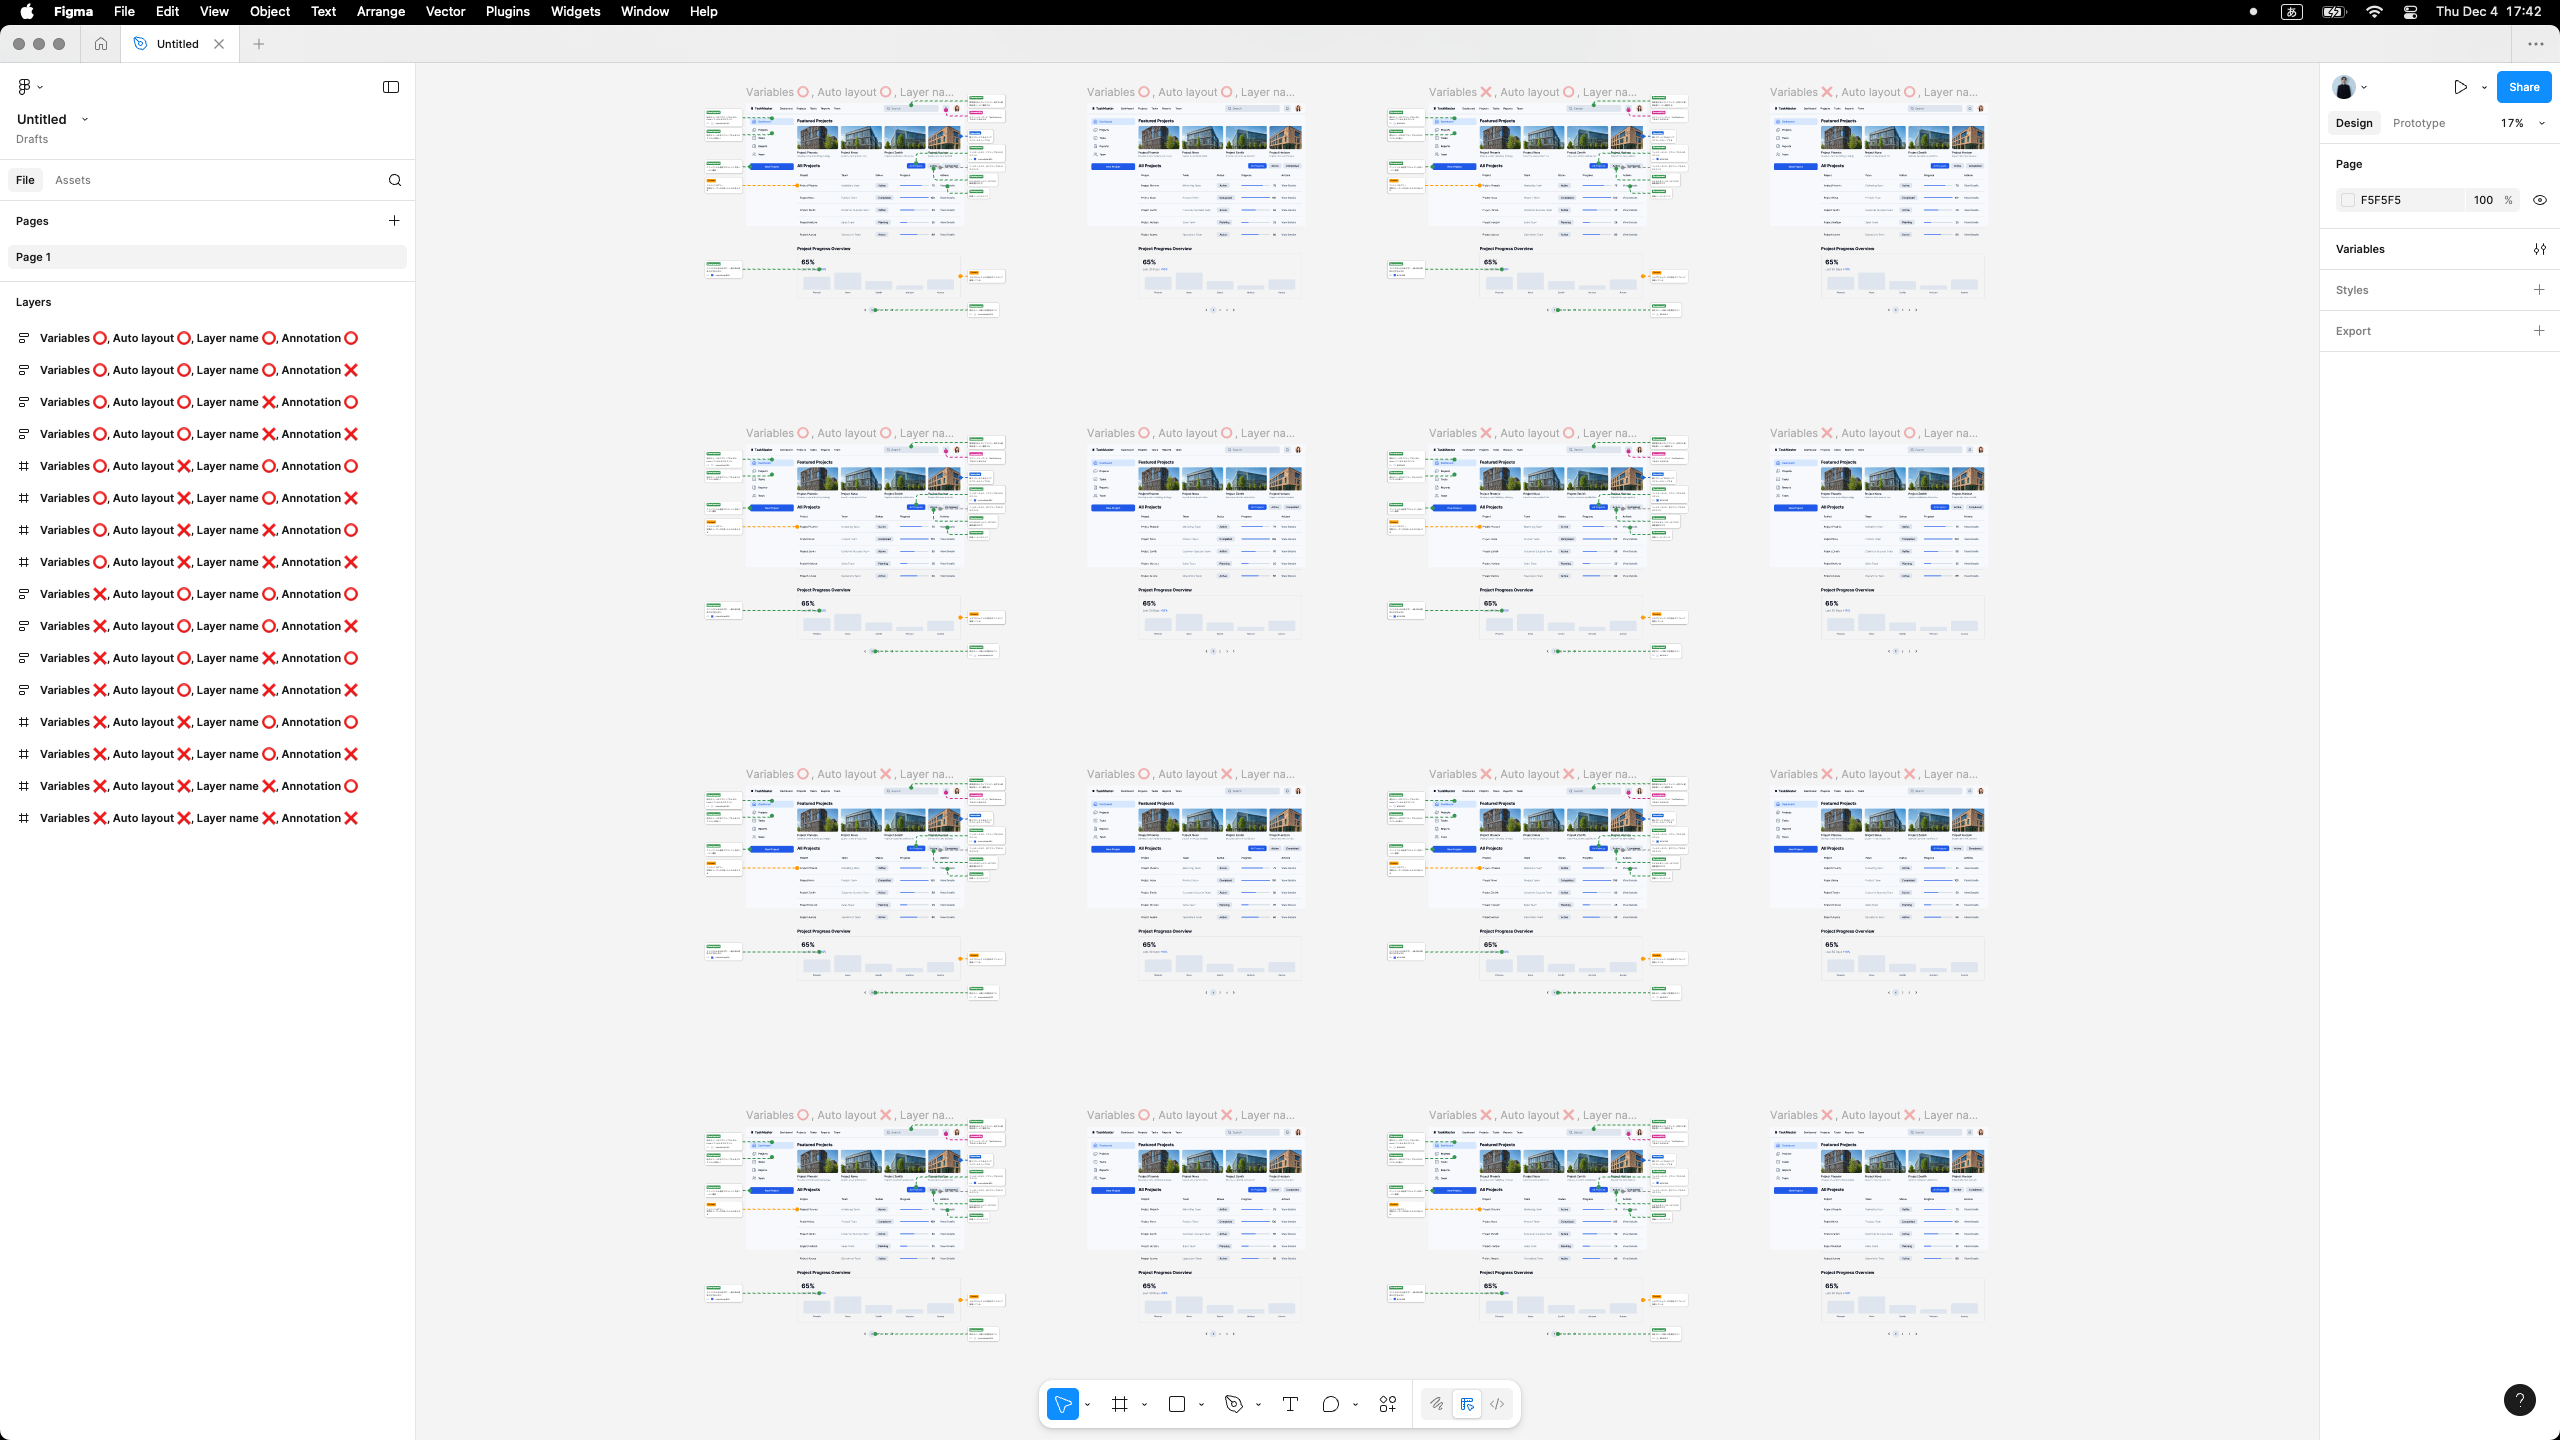Switch to Dev Mode toggle
Viewport: 2560px width, 1440px height.
1497,1404
